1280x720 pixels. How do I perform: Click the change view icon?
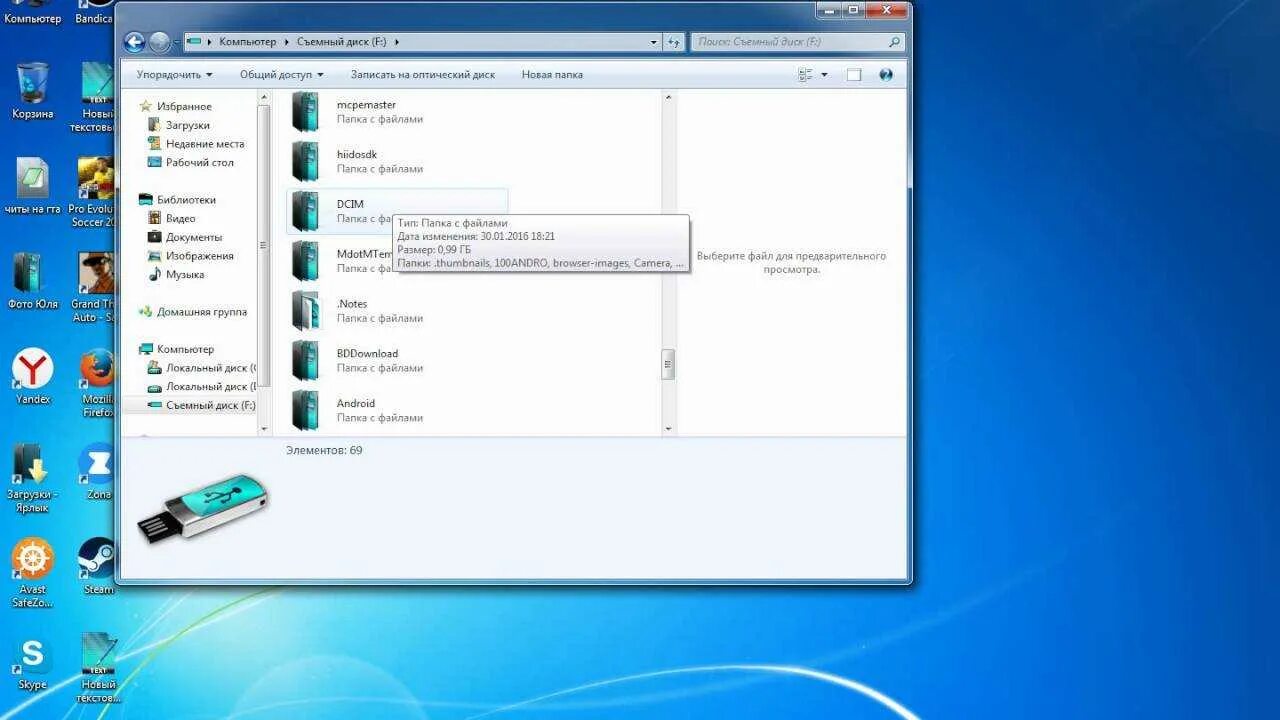pos(806,75)
